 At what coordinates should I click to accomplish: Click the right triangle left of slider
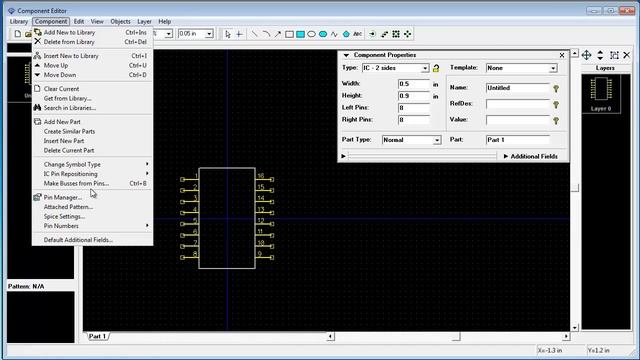click(x=343, y=156)
